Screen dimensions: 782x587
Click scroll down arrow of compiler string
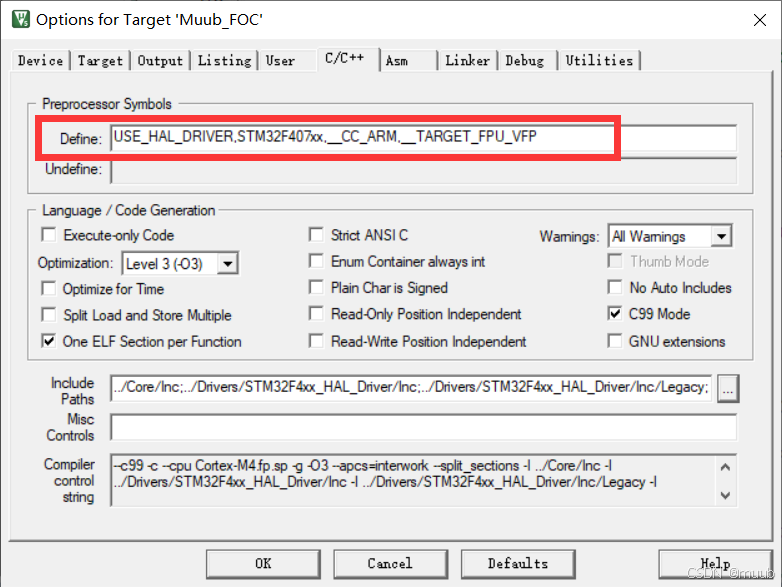726,495
